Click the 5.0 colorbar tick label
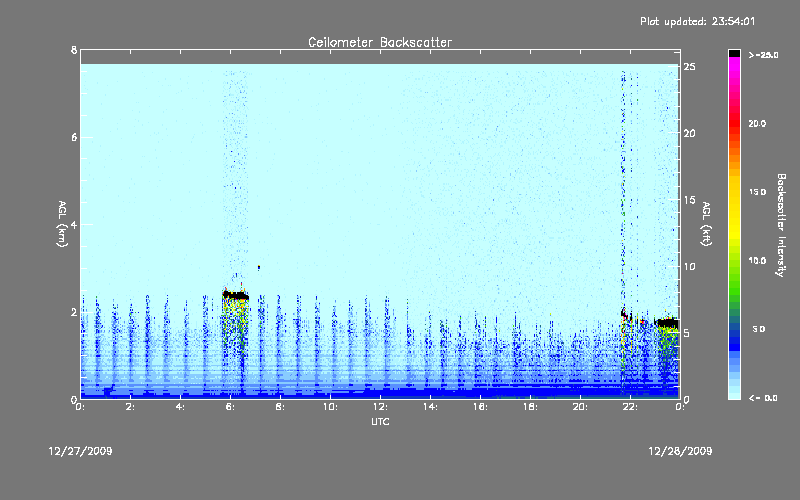Viewport: 800px width, 500px height. pos(759,329)
